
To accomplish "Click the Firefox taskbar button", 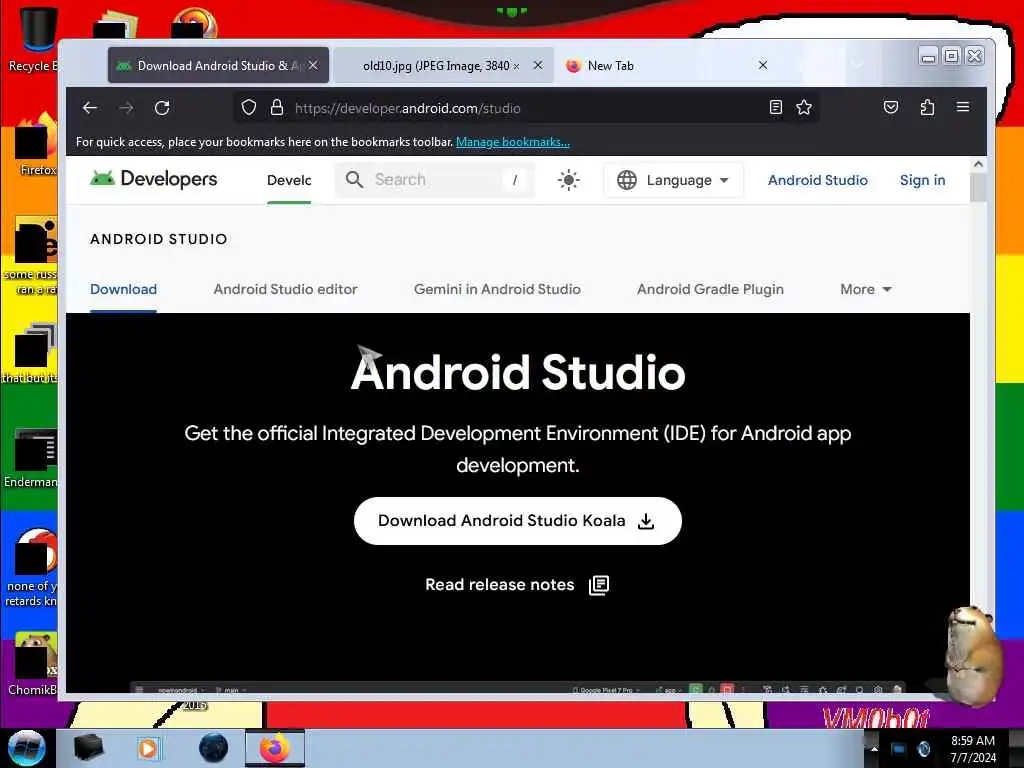I will [275, 748].
